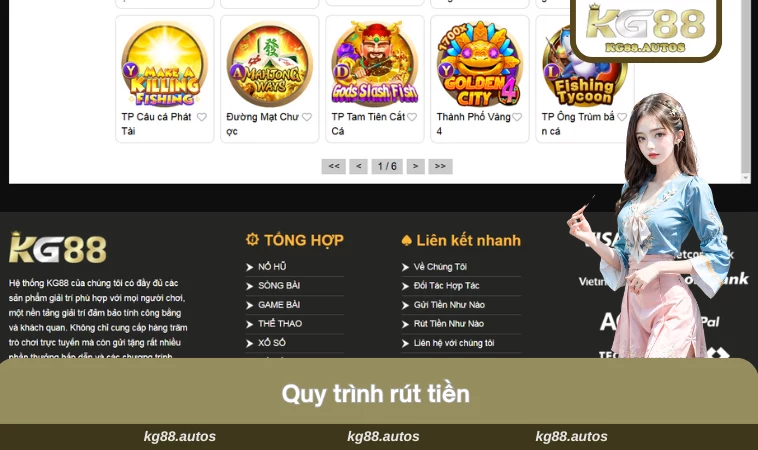
Task: Click the KG88.AUTOS badge logo
Action: 646,28
